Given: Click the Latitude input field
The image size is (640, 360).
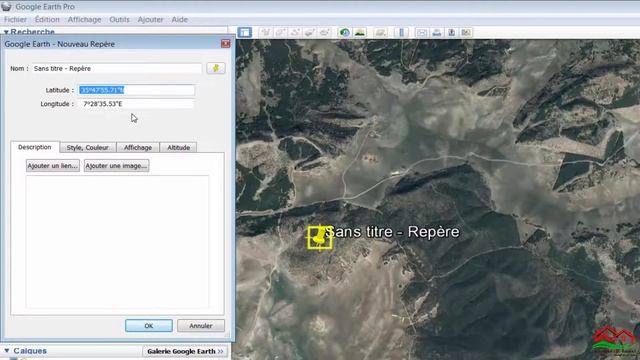Looking at the screenshot, I should (x=136, y=90).
